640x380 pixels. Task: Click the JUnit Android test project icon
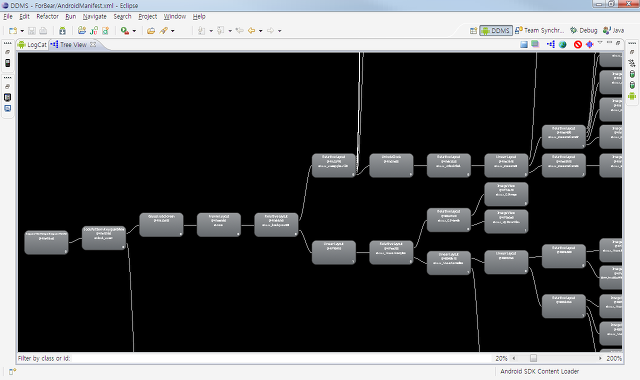94,31
